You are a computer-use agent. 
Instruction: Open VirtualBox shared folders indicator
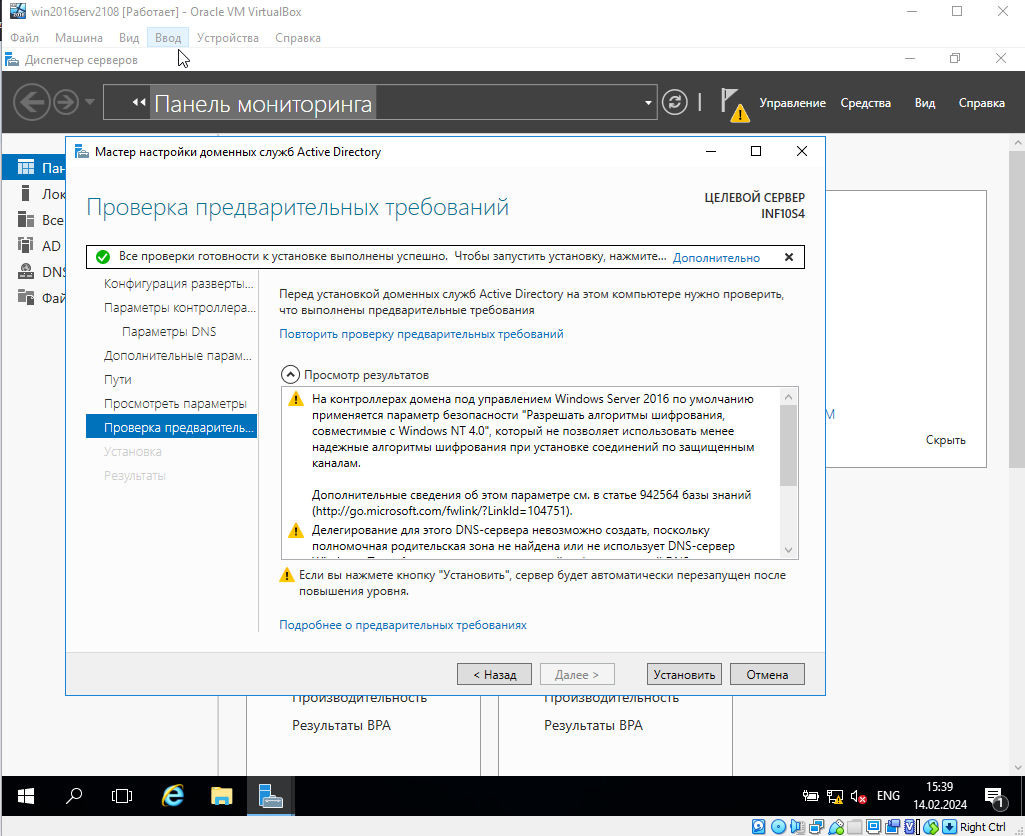point(854,827)
